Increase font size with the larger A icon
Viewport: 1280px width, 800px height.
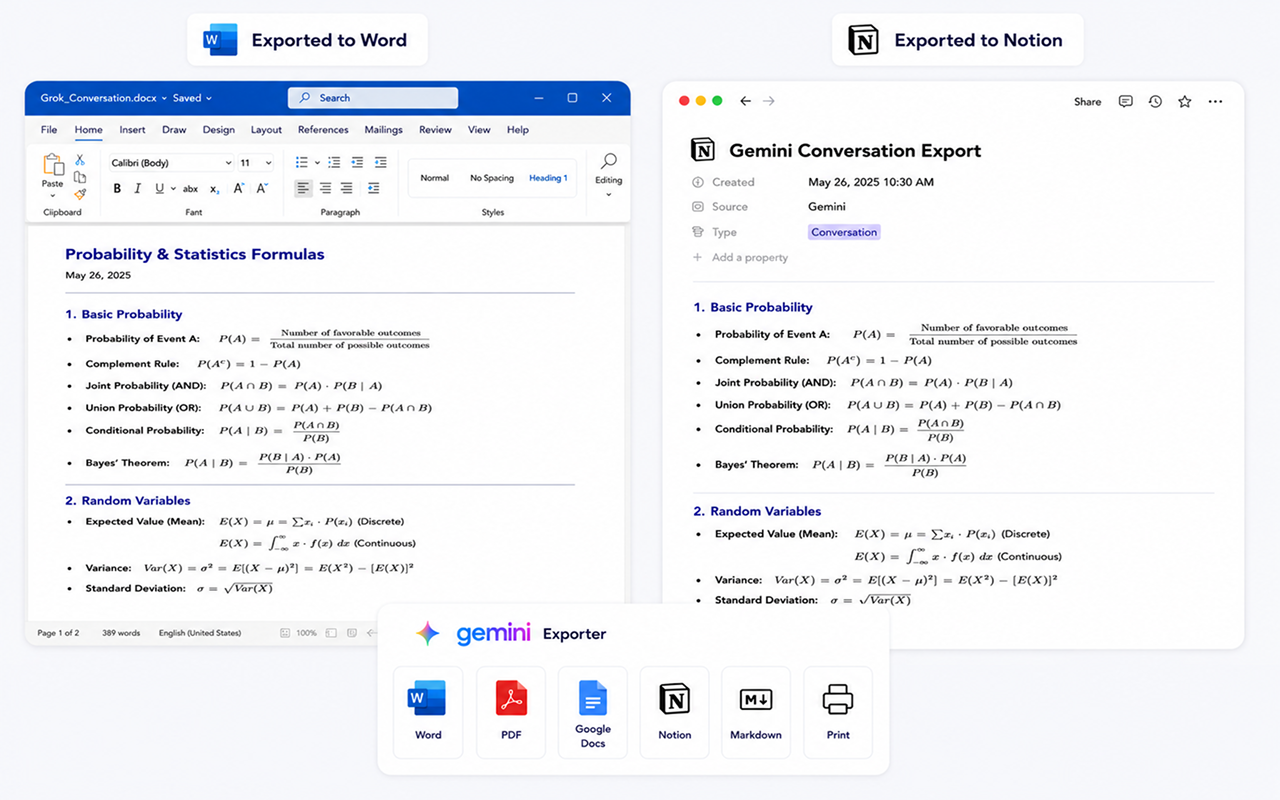point(239,188)
